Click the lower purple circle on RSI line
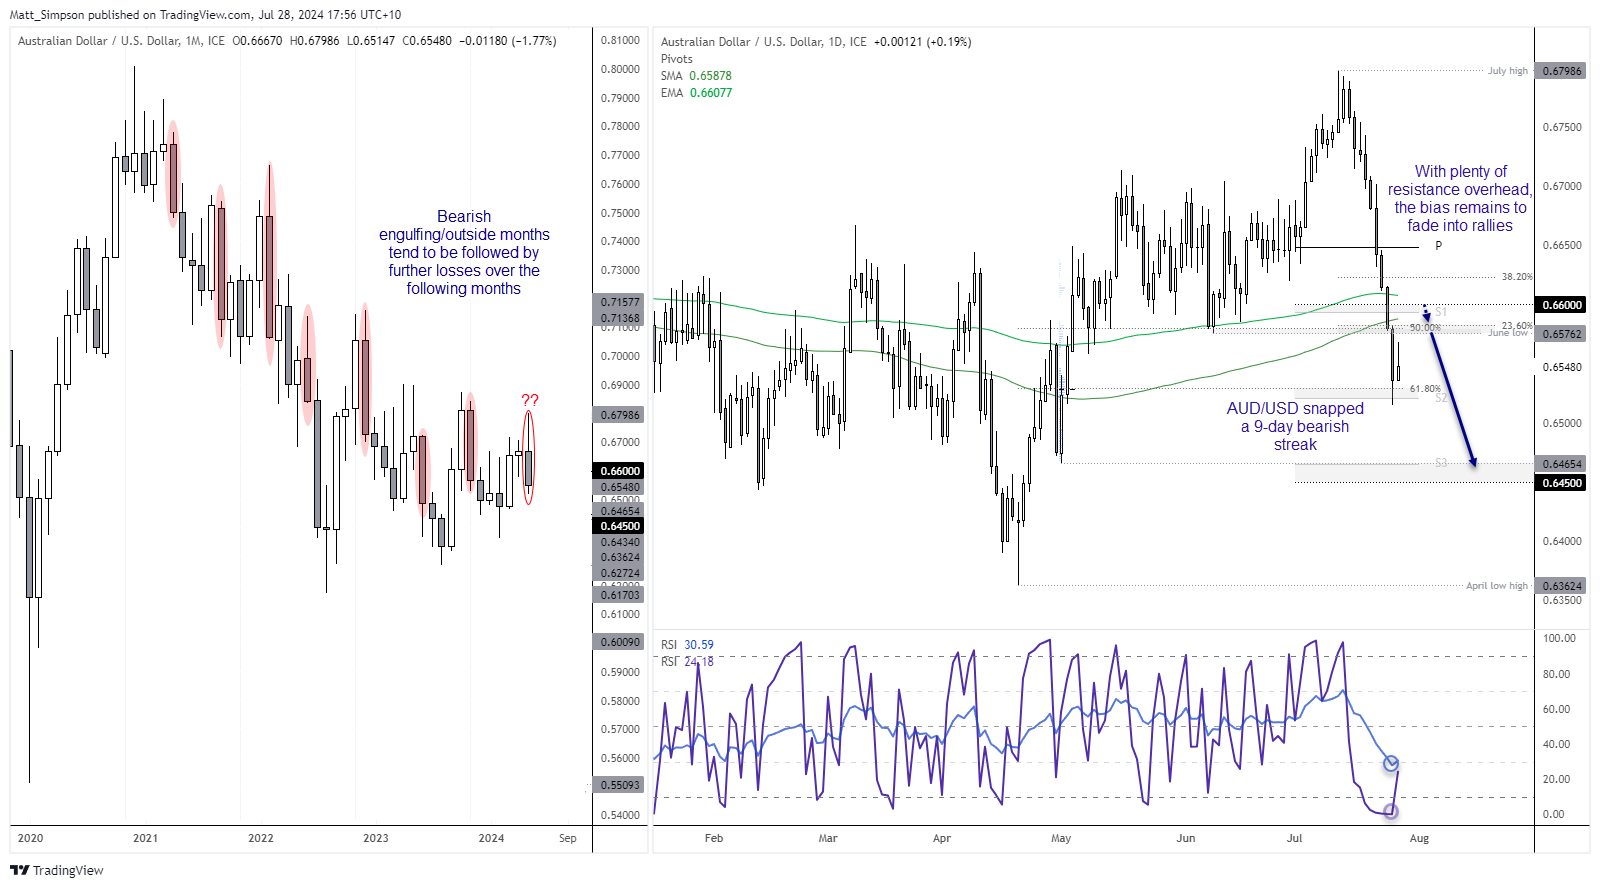Viewport: 1600px width, 888px height. coord(1390,811)
